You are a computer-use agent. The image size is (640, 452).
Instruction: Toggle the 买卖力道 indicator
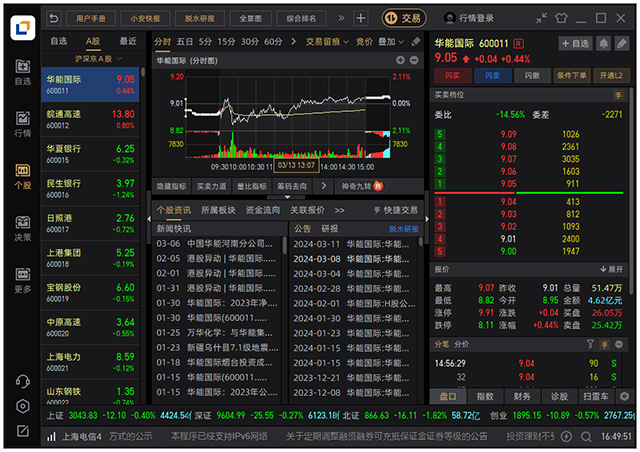coord(211,186)
